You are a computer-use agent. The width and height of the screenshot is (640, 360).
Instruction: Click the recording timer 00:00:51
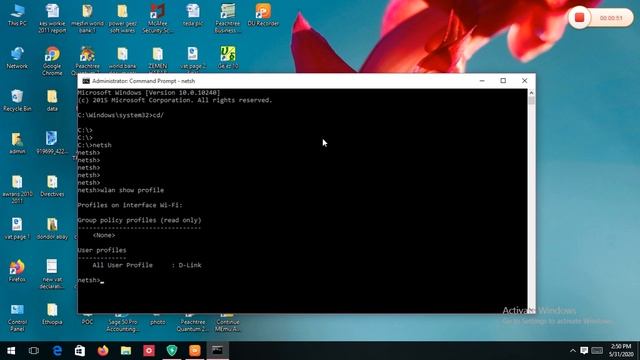click(x=611, y=18)
